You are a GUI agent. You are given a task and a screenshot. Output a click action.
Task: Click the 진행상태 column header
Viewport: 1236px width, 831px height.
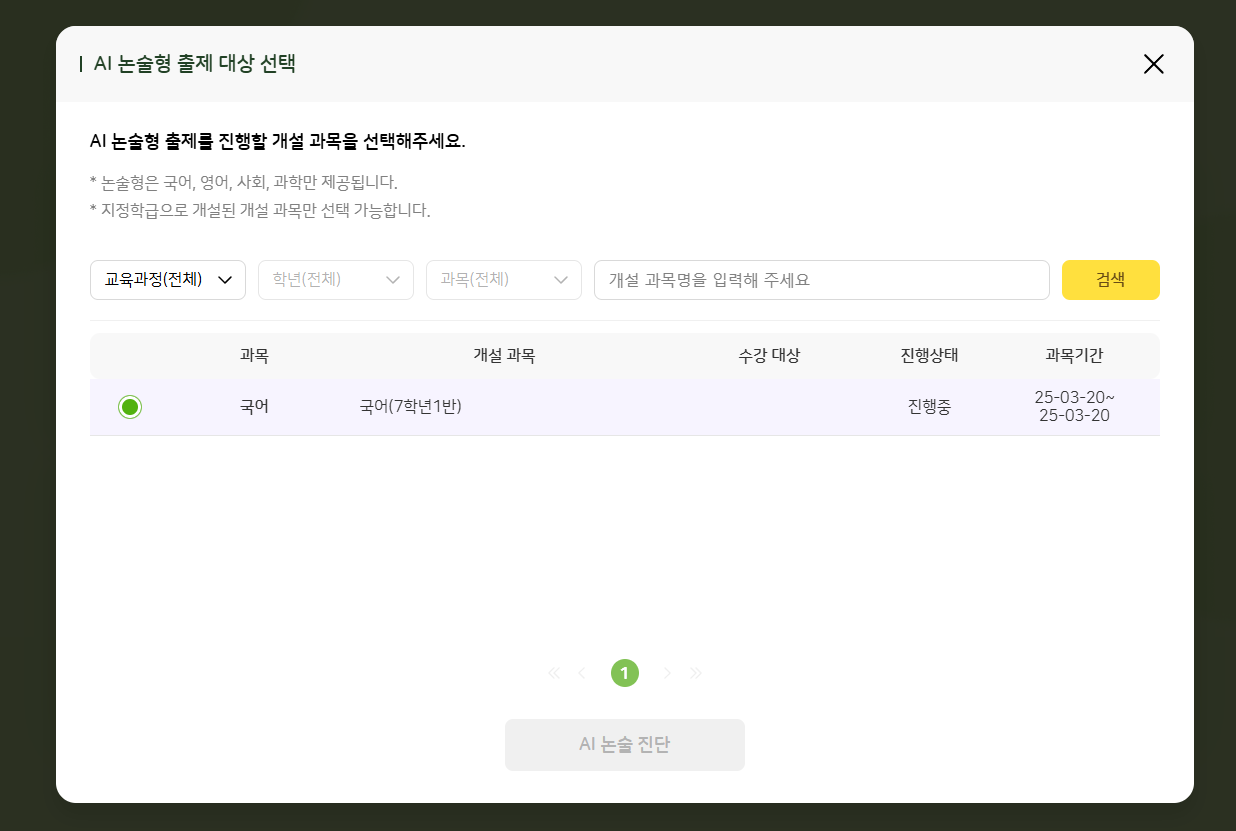pyautogui.click(x=929, y=355)
